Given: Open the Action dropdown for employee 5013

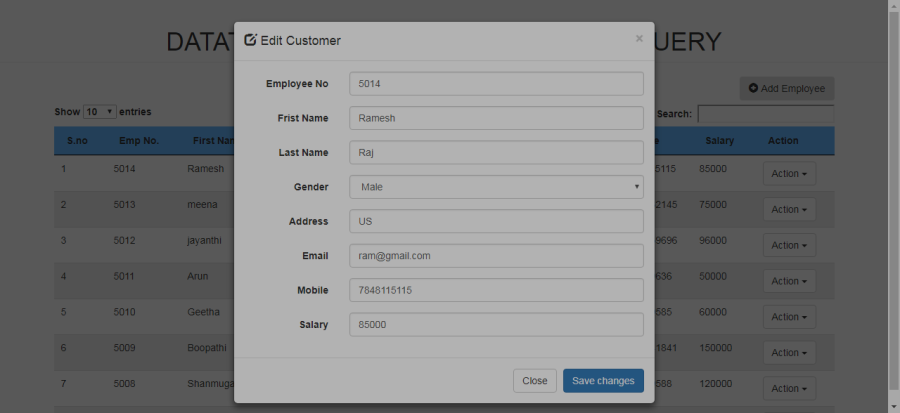Looking at the screenshot, I should click(x=789, y=209).
